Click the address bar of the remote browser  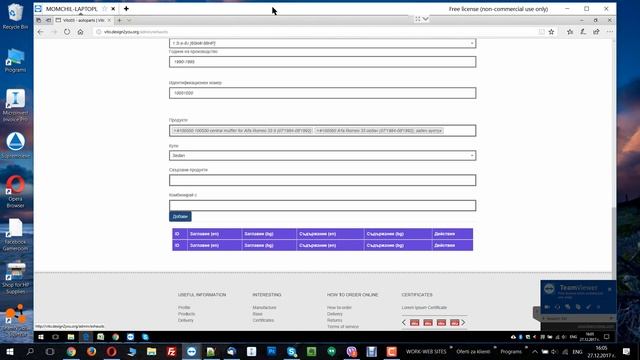coord(314,31)
